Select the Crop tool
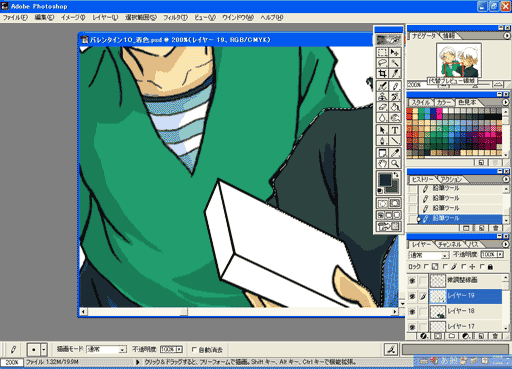This screenshot has height=369, width=512. pyautogui.click(x=382, y=73)
